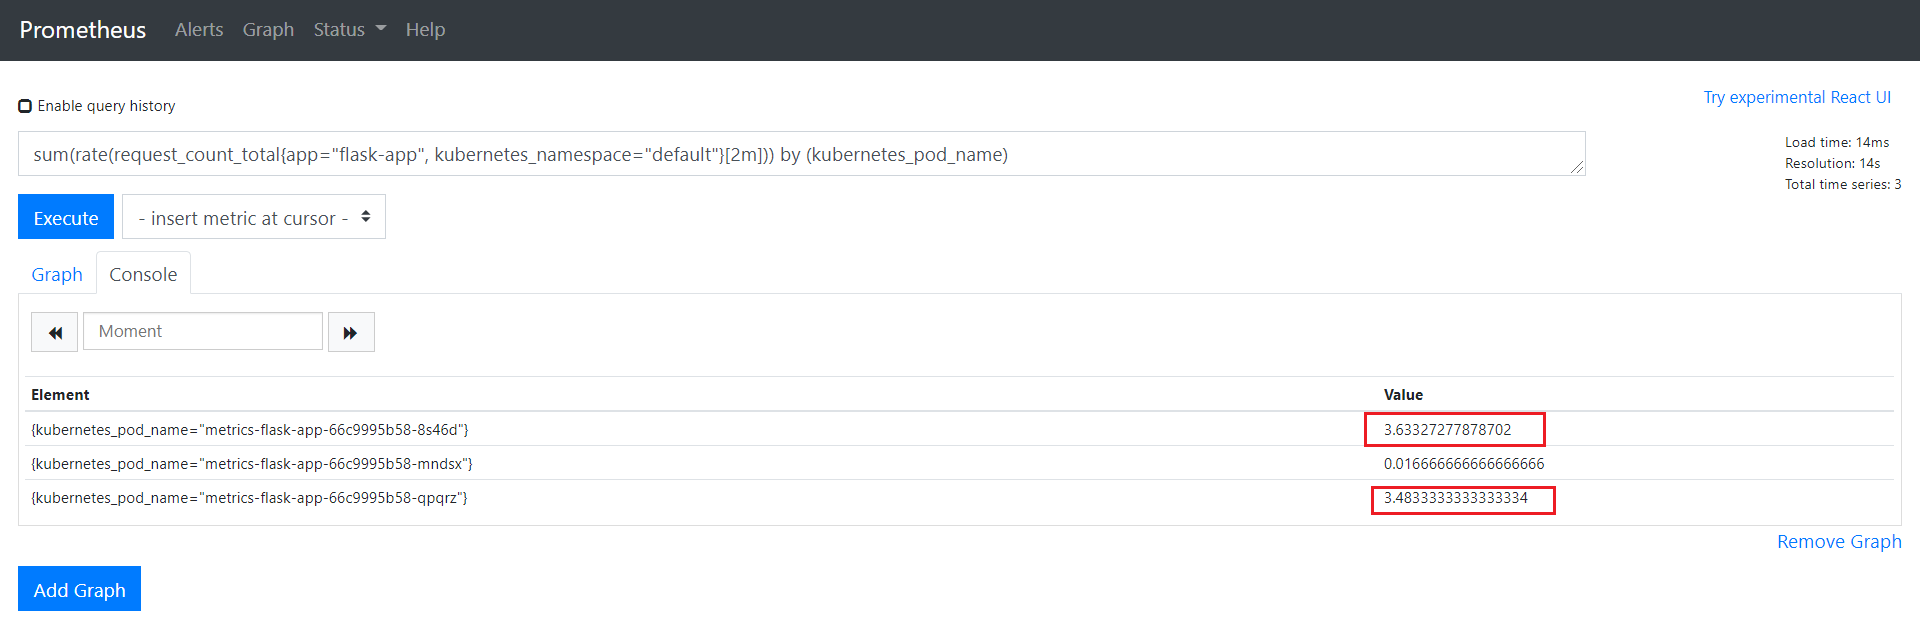The height and width of the screenshot is (617, 1920).
Task: Expand the insert metric at cursor dropdown
Action: [x=254, y=217]
